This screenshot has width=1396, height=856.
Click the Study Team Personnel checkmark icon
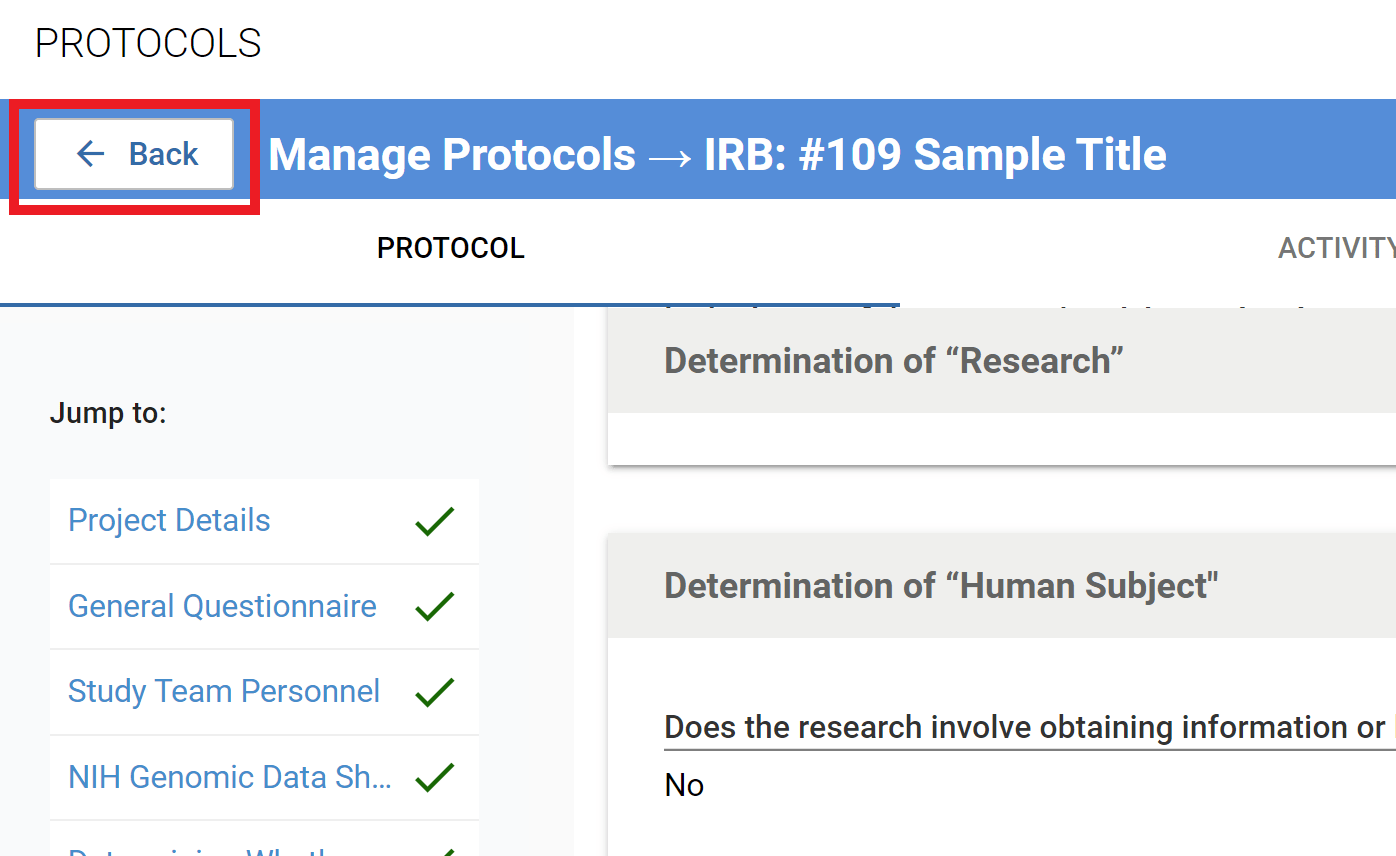pyautogui.click(x=434, y=692)
